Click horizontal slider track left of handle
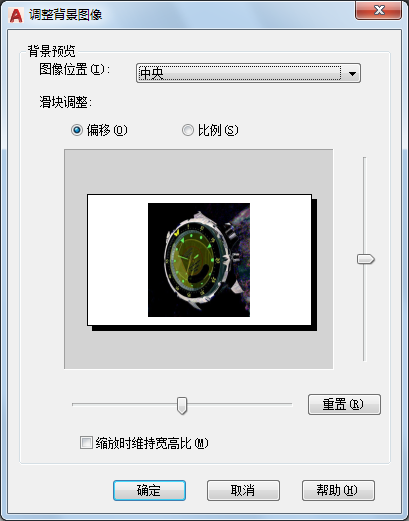 pyautogui.click(x=124, y=404)
